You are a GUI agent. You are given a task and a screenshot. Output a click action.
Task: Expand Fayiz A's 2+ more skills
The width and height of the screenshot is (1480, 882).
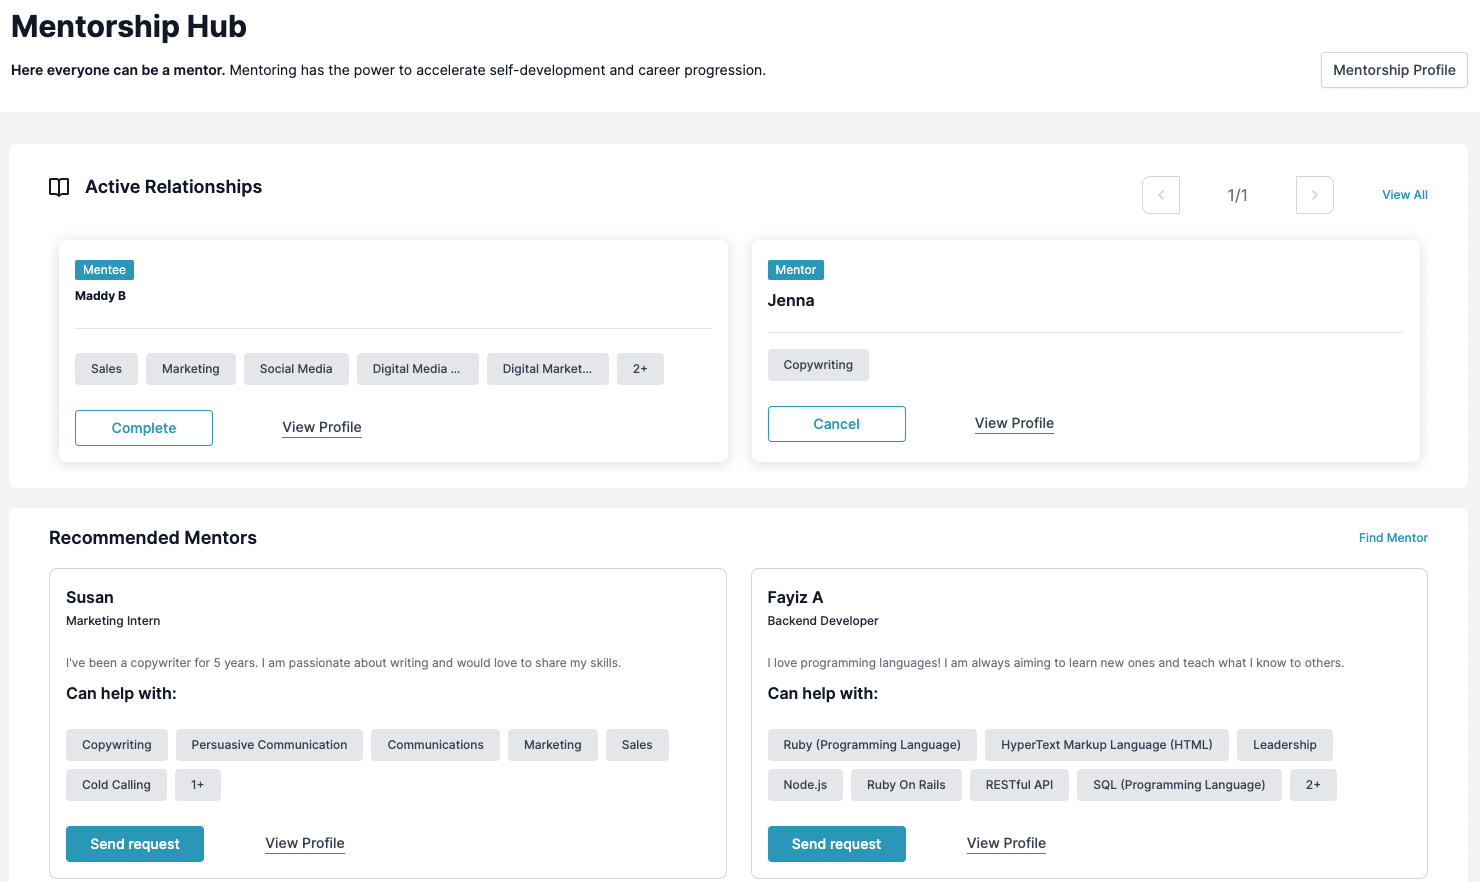tap(1313, 785)
